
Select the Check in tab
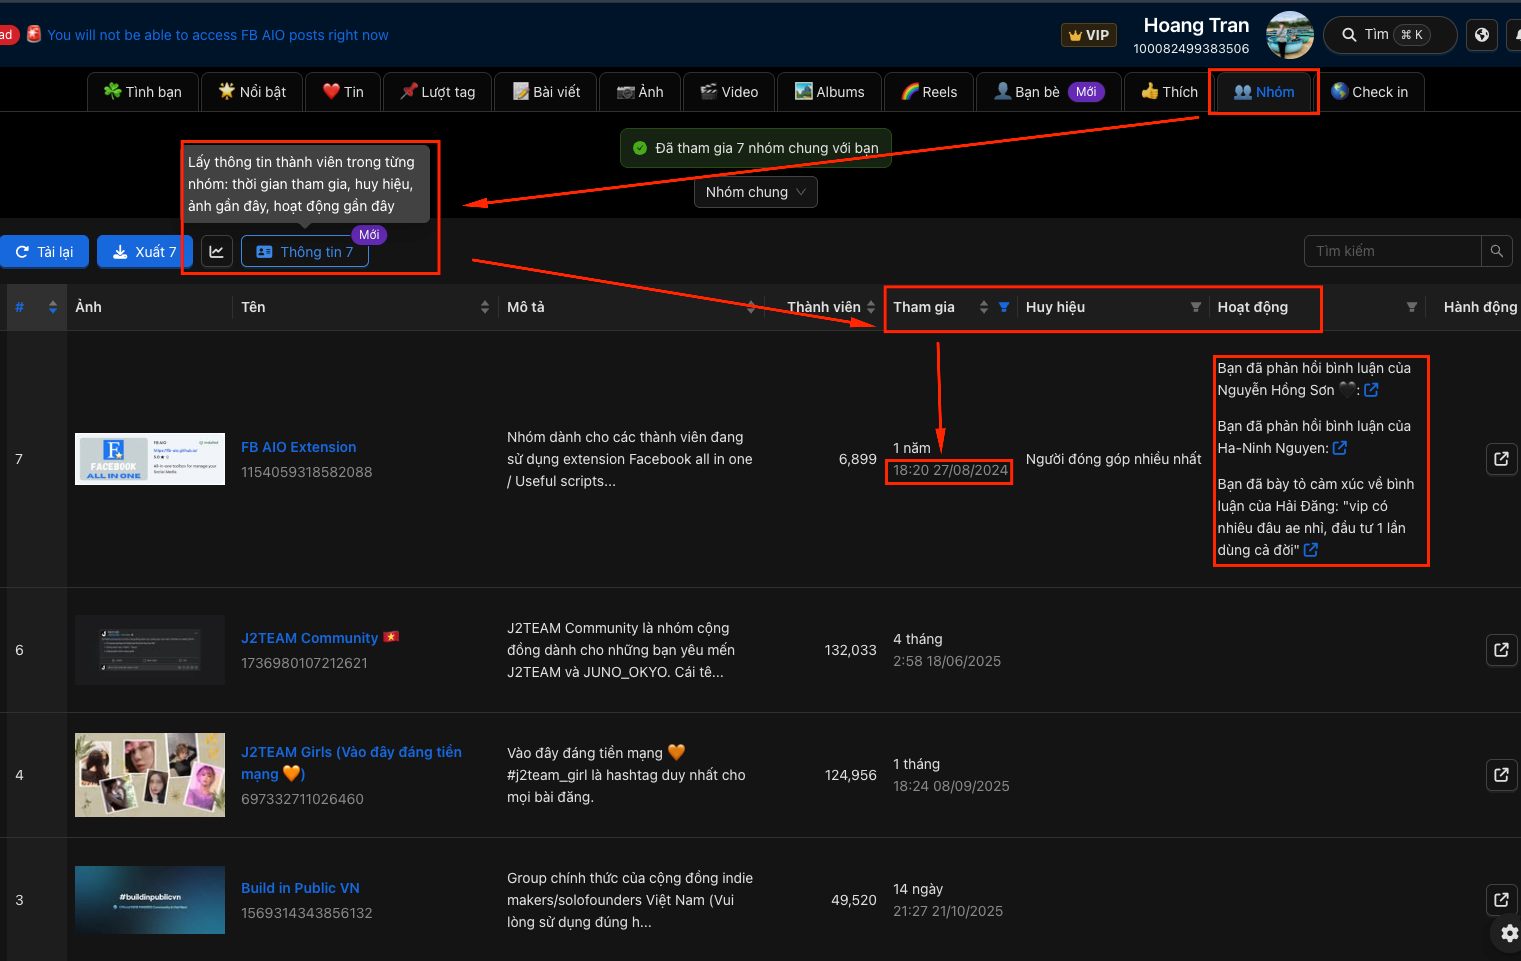tap(1369, 92)
